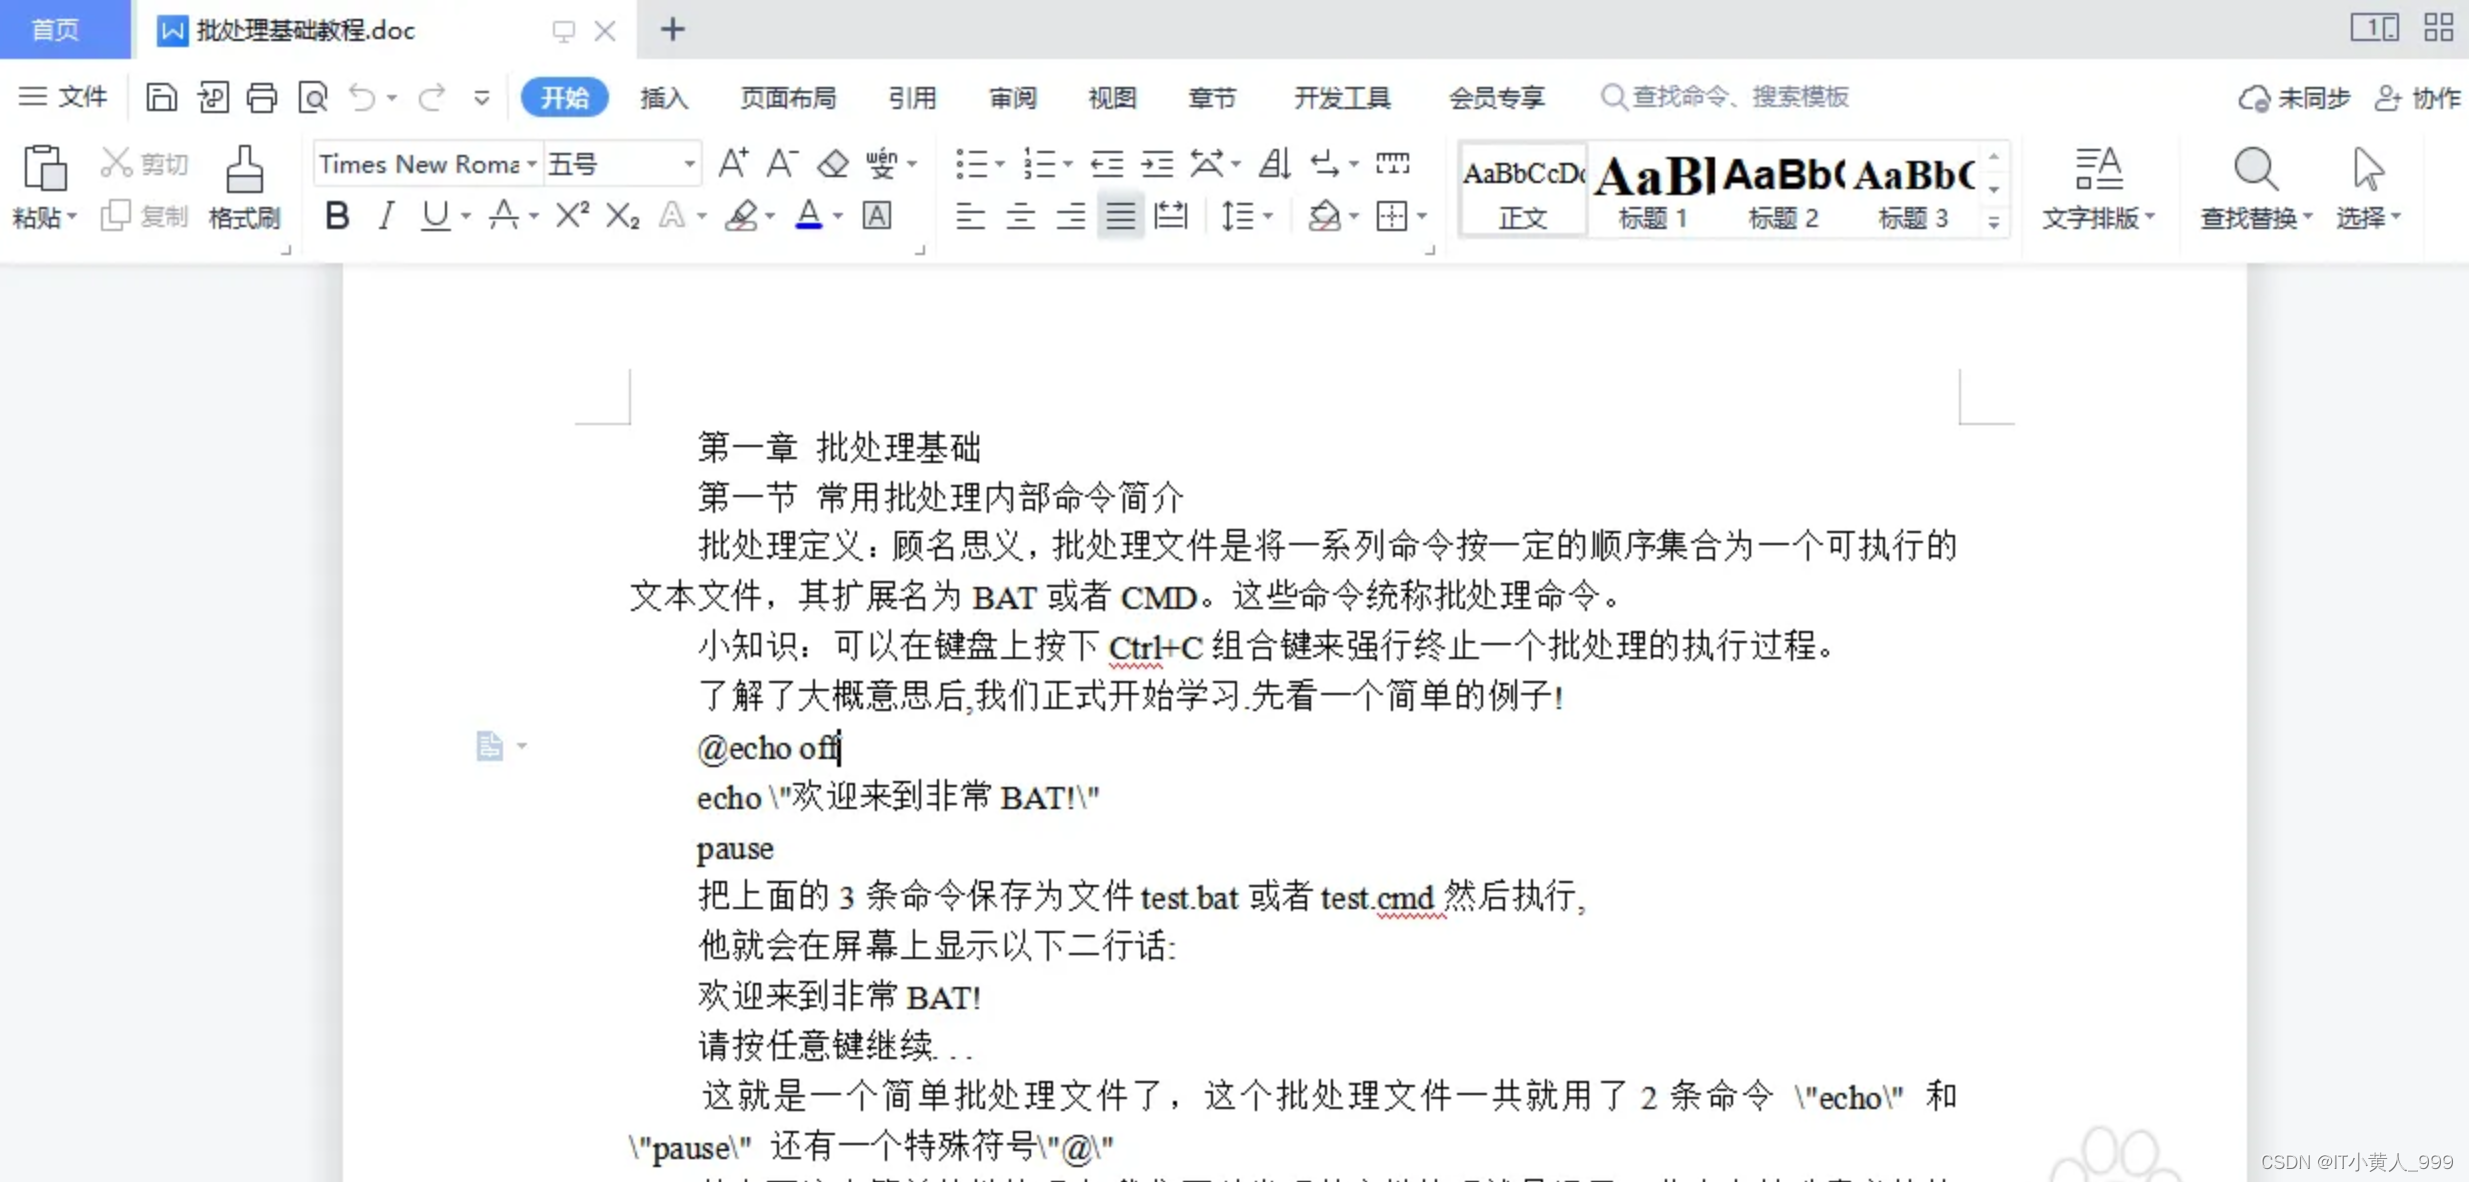Apply the text highlight color
This screenshot has width=2469, height=1182.
(741, 216)
